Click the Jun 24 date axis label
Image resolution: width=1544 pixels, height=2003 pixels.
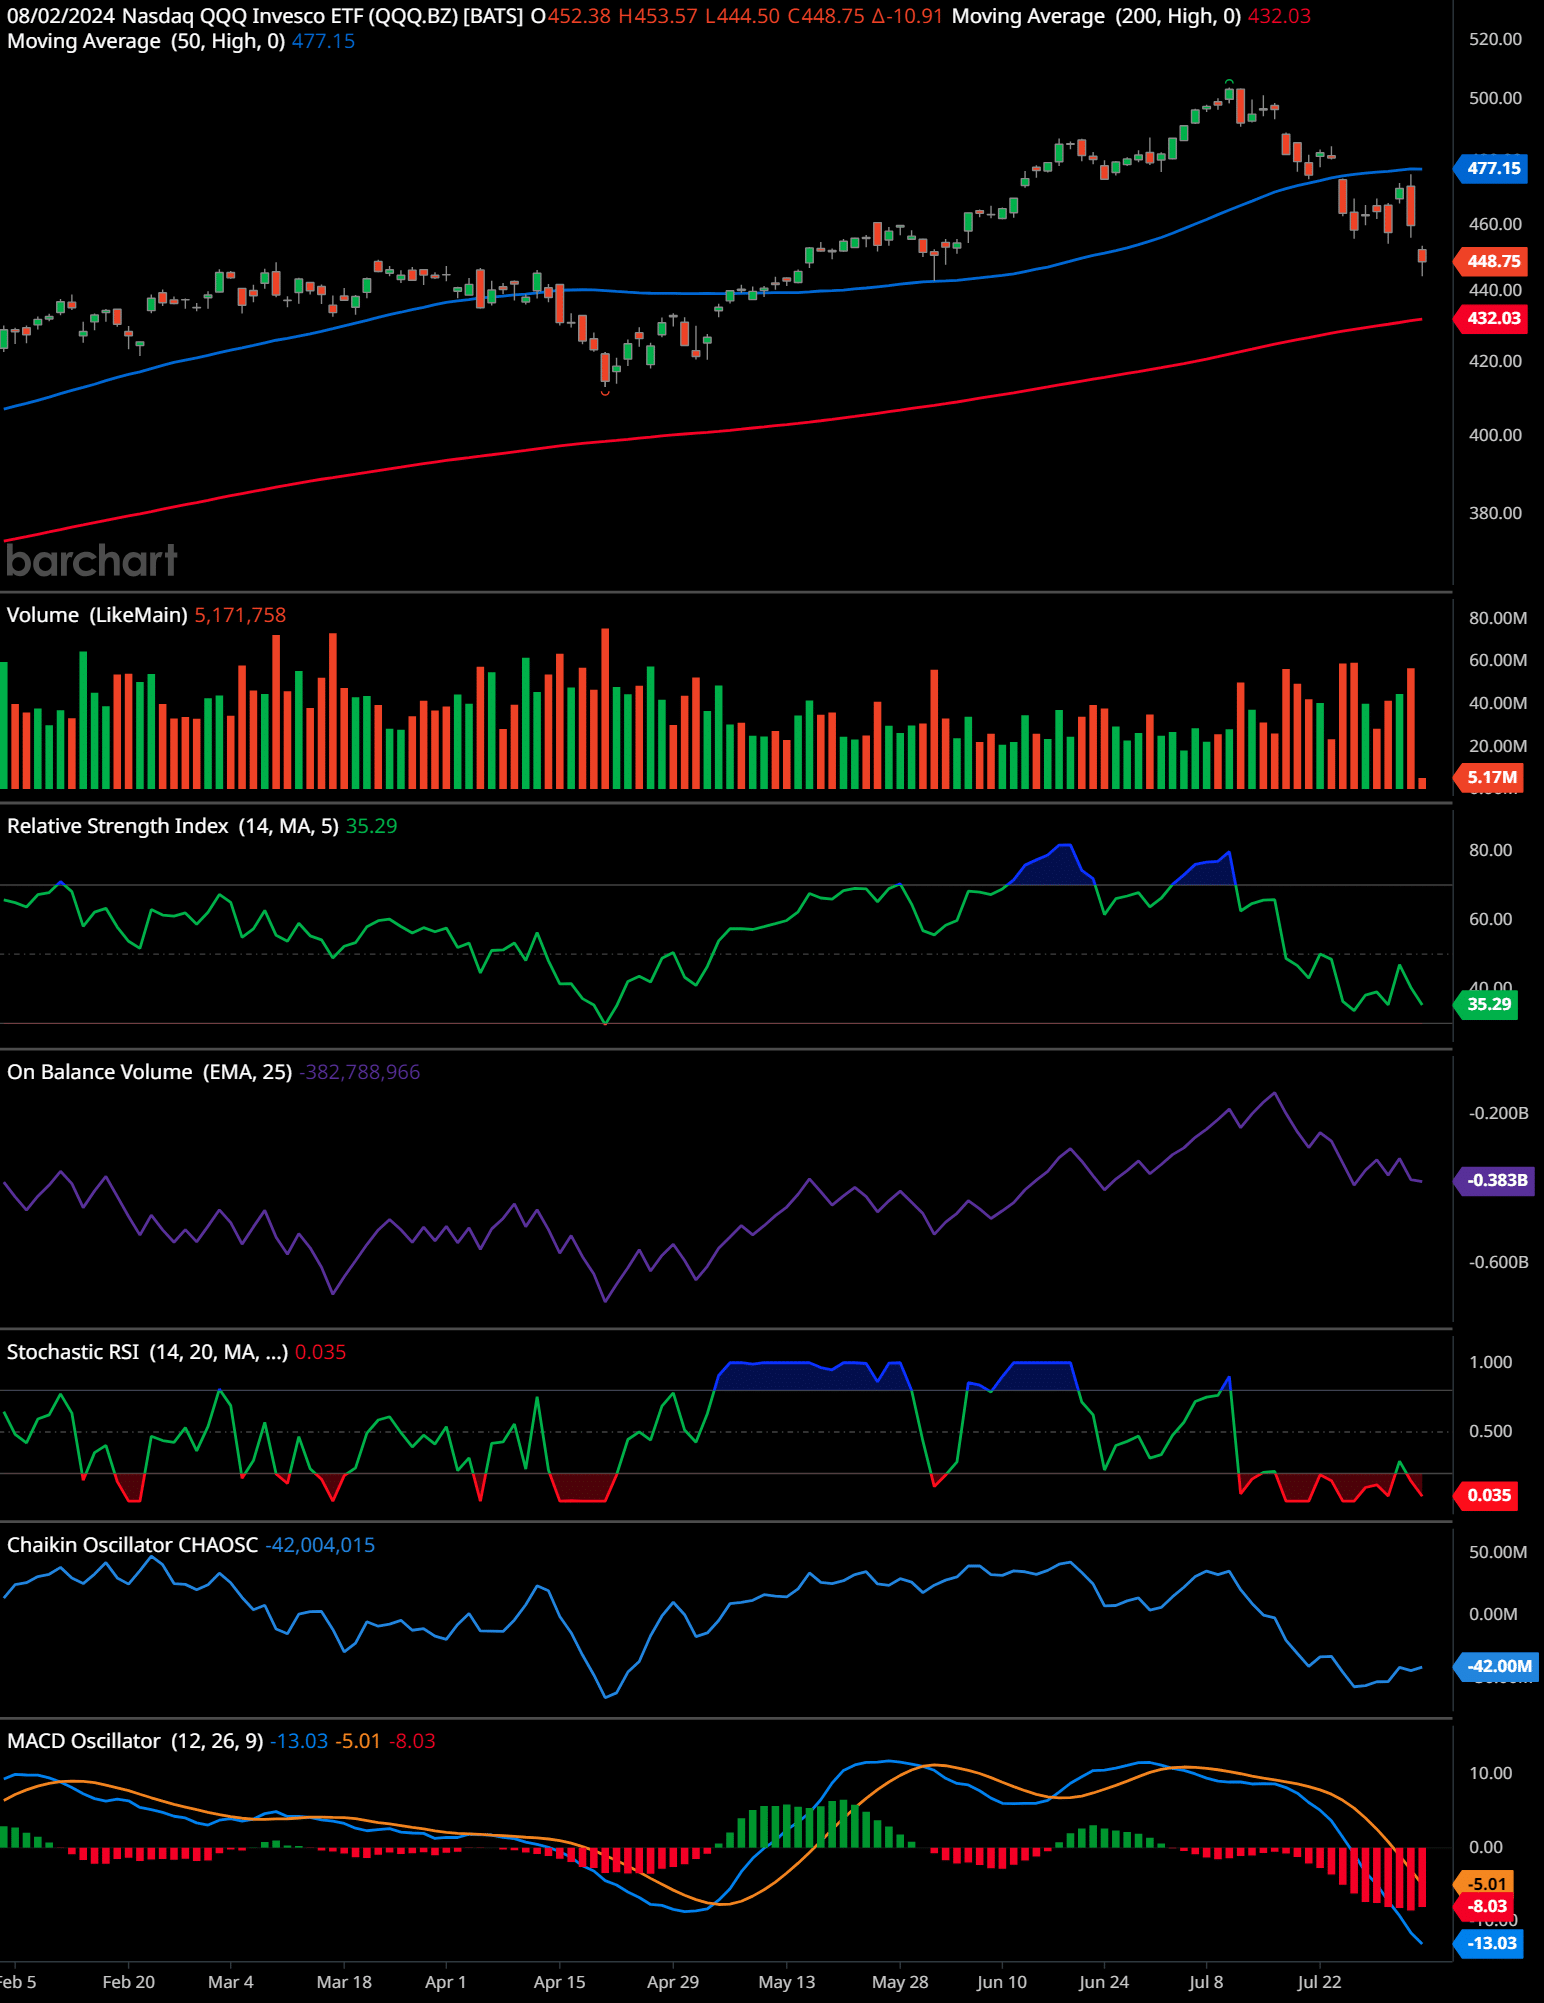pyautogui.click(x=1104, y=1982)
